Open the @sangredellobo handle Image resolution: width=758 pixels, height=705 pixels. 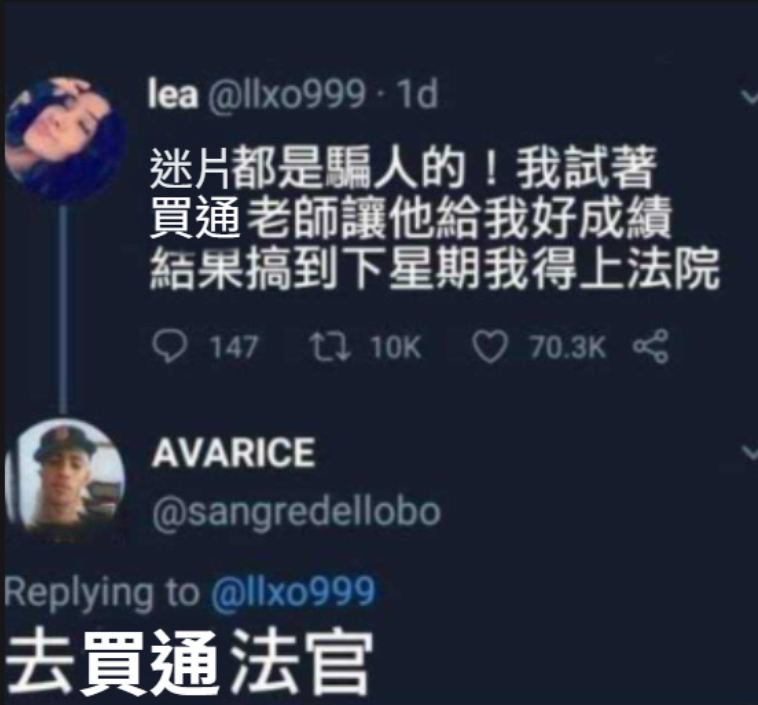pos(296,513)
